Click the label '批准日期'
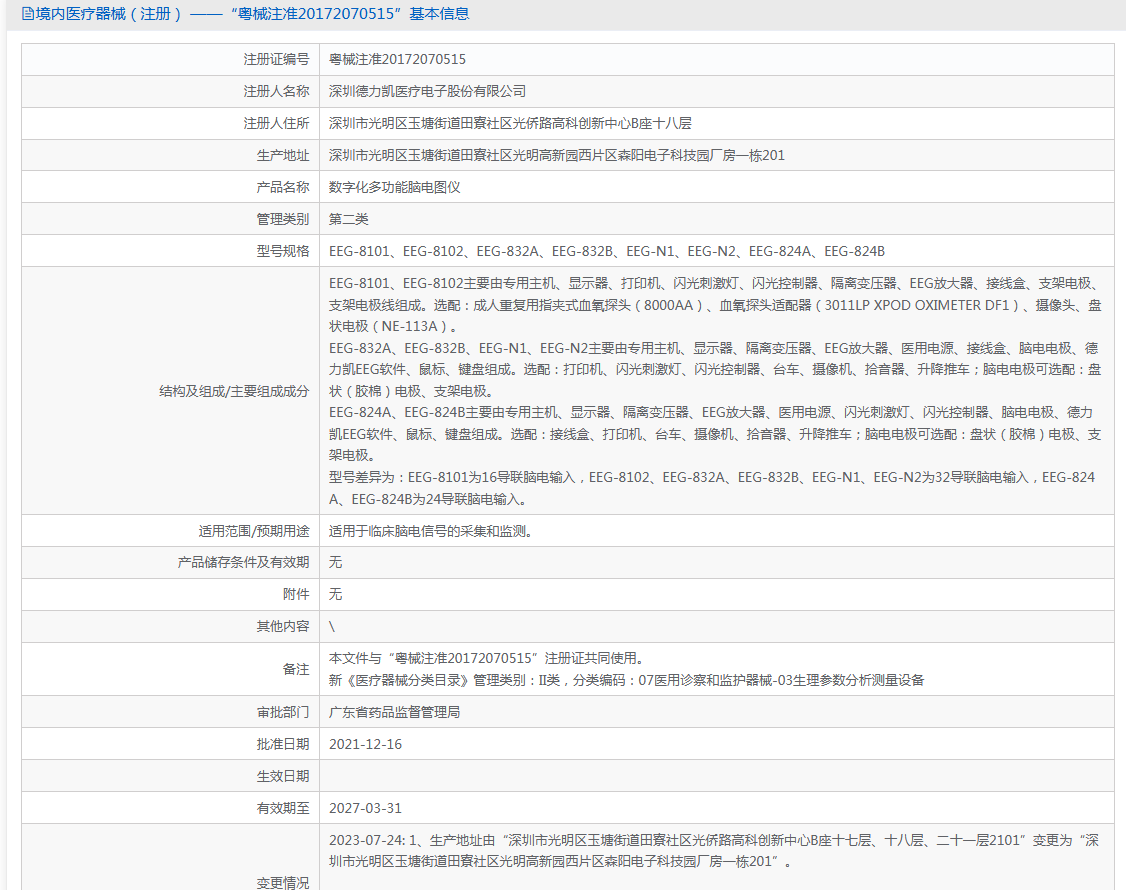1126x890 pixels. pyautogui.click(x=283, y=745)
